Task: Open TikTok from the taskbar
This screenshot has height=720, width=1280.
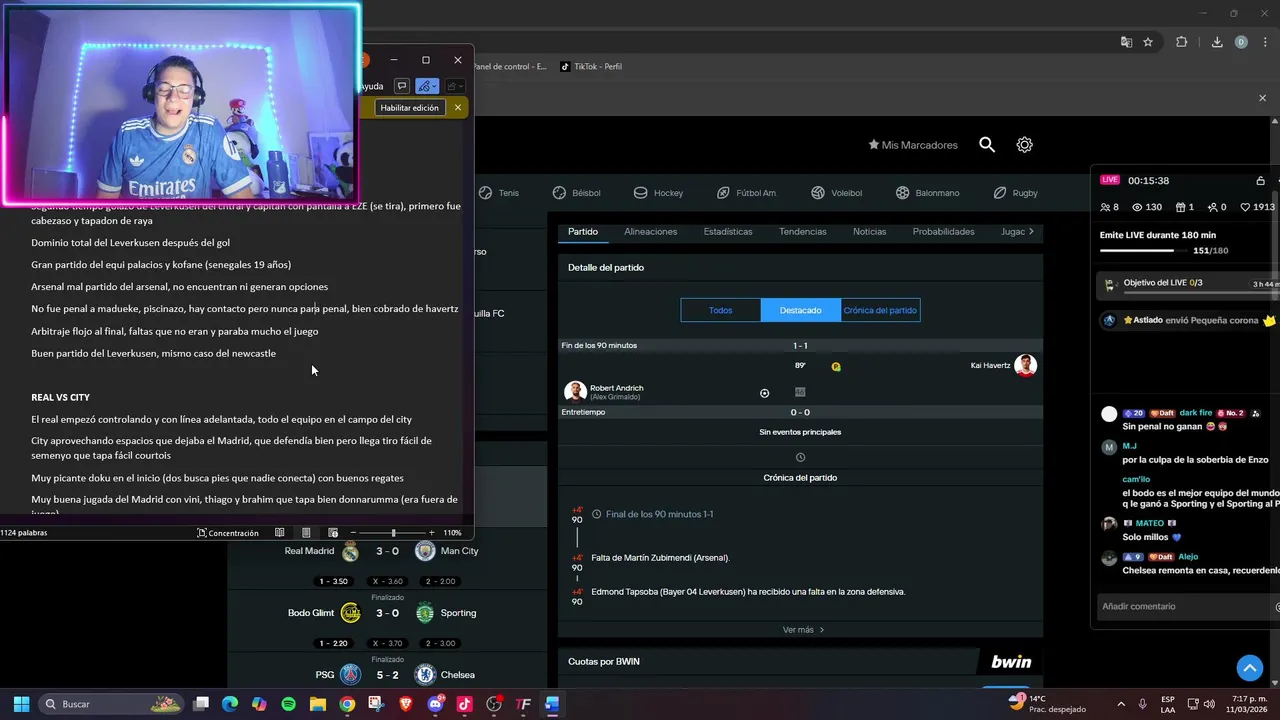Action: click(464, 704)
